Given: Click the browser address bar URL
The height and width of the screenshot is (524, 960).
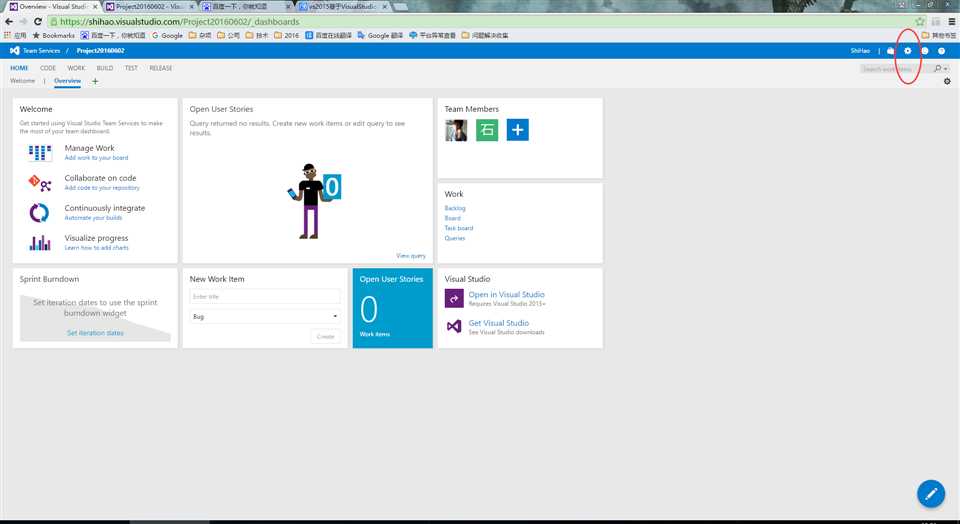Looking at the screenshot, I should click(179, 21).
